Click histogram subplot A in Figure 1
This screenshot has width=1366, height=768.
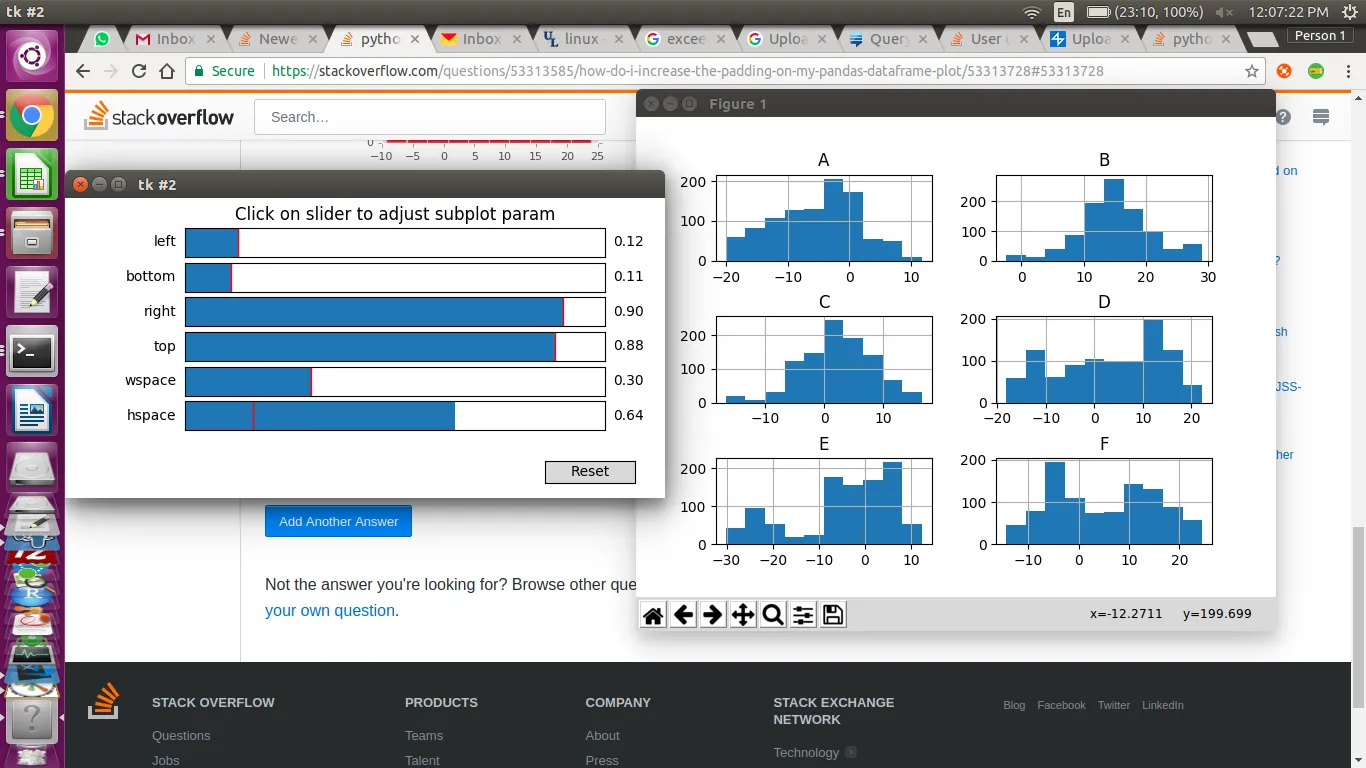point(824,218)
